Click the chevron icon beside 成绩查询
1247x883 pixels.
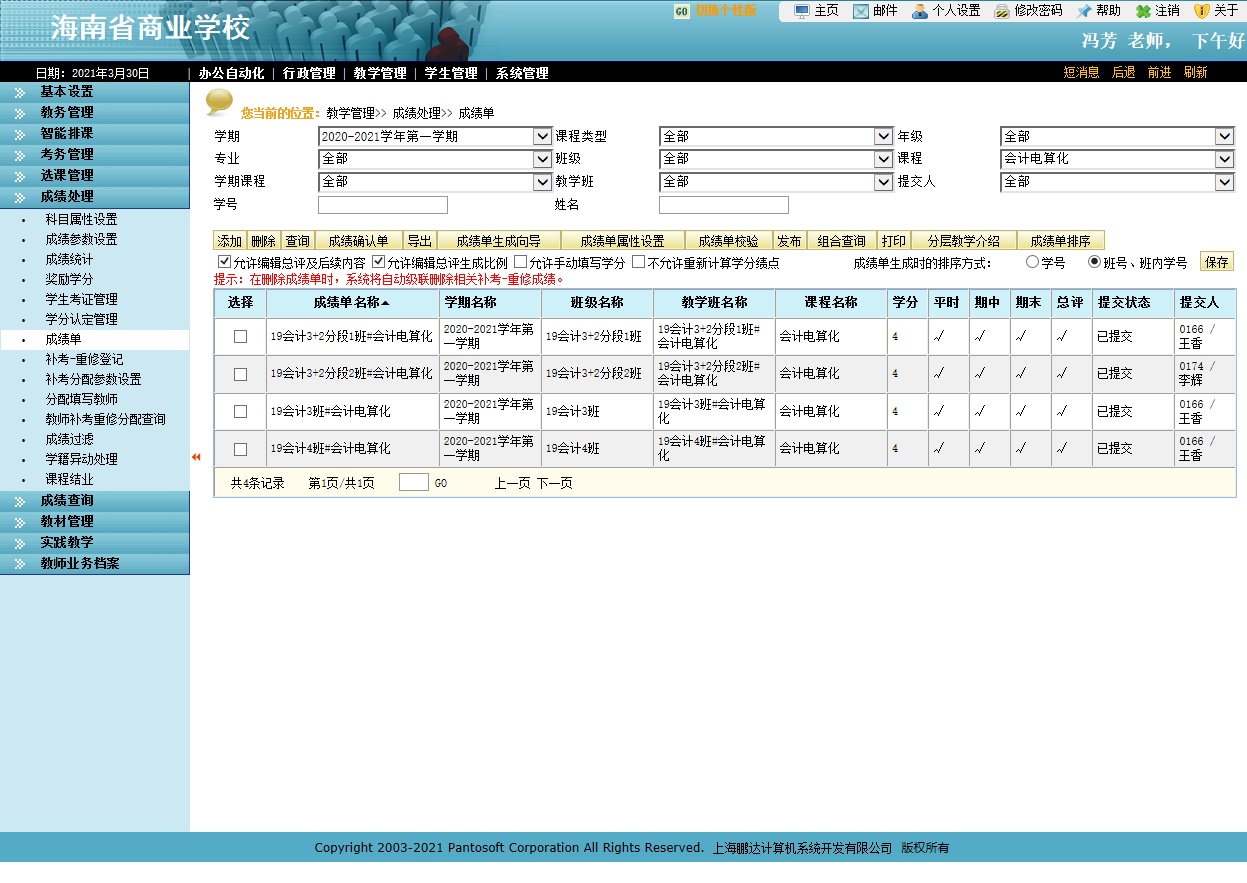click(x=20, y=501)
